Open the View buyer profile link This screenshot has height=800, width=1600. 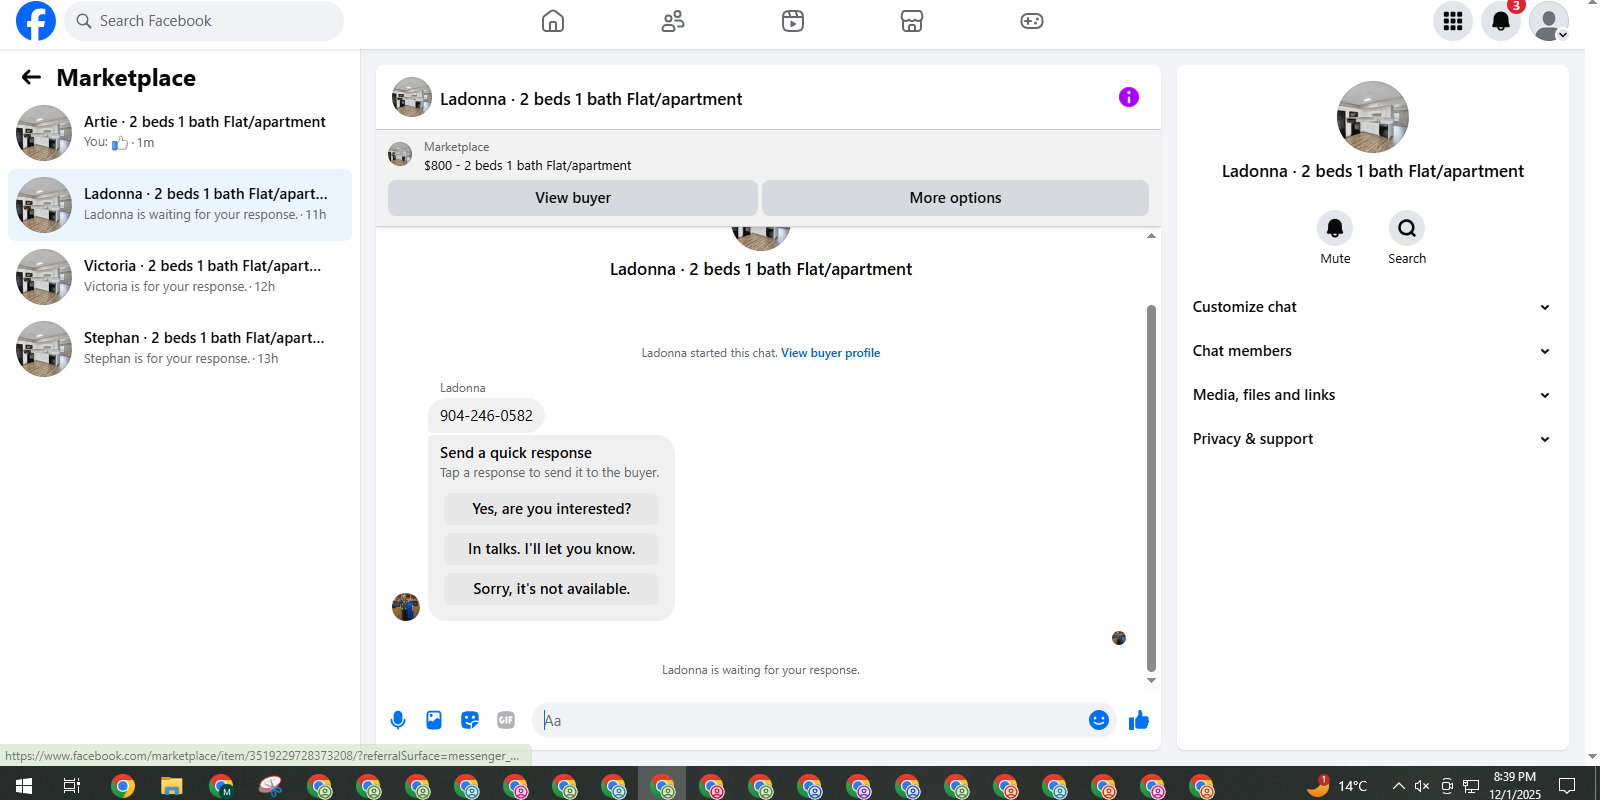pyautogui.click(x=831, y=353)
